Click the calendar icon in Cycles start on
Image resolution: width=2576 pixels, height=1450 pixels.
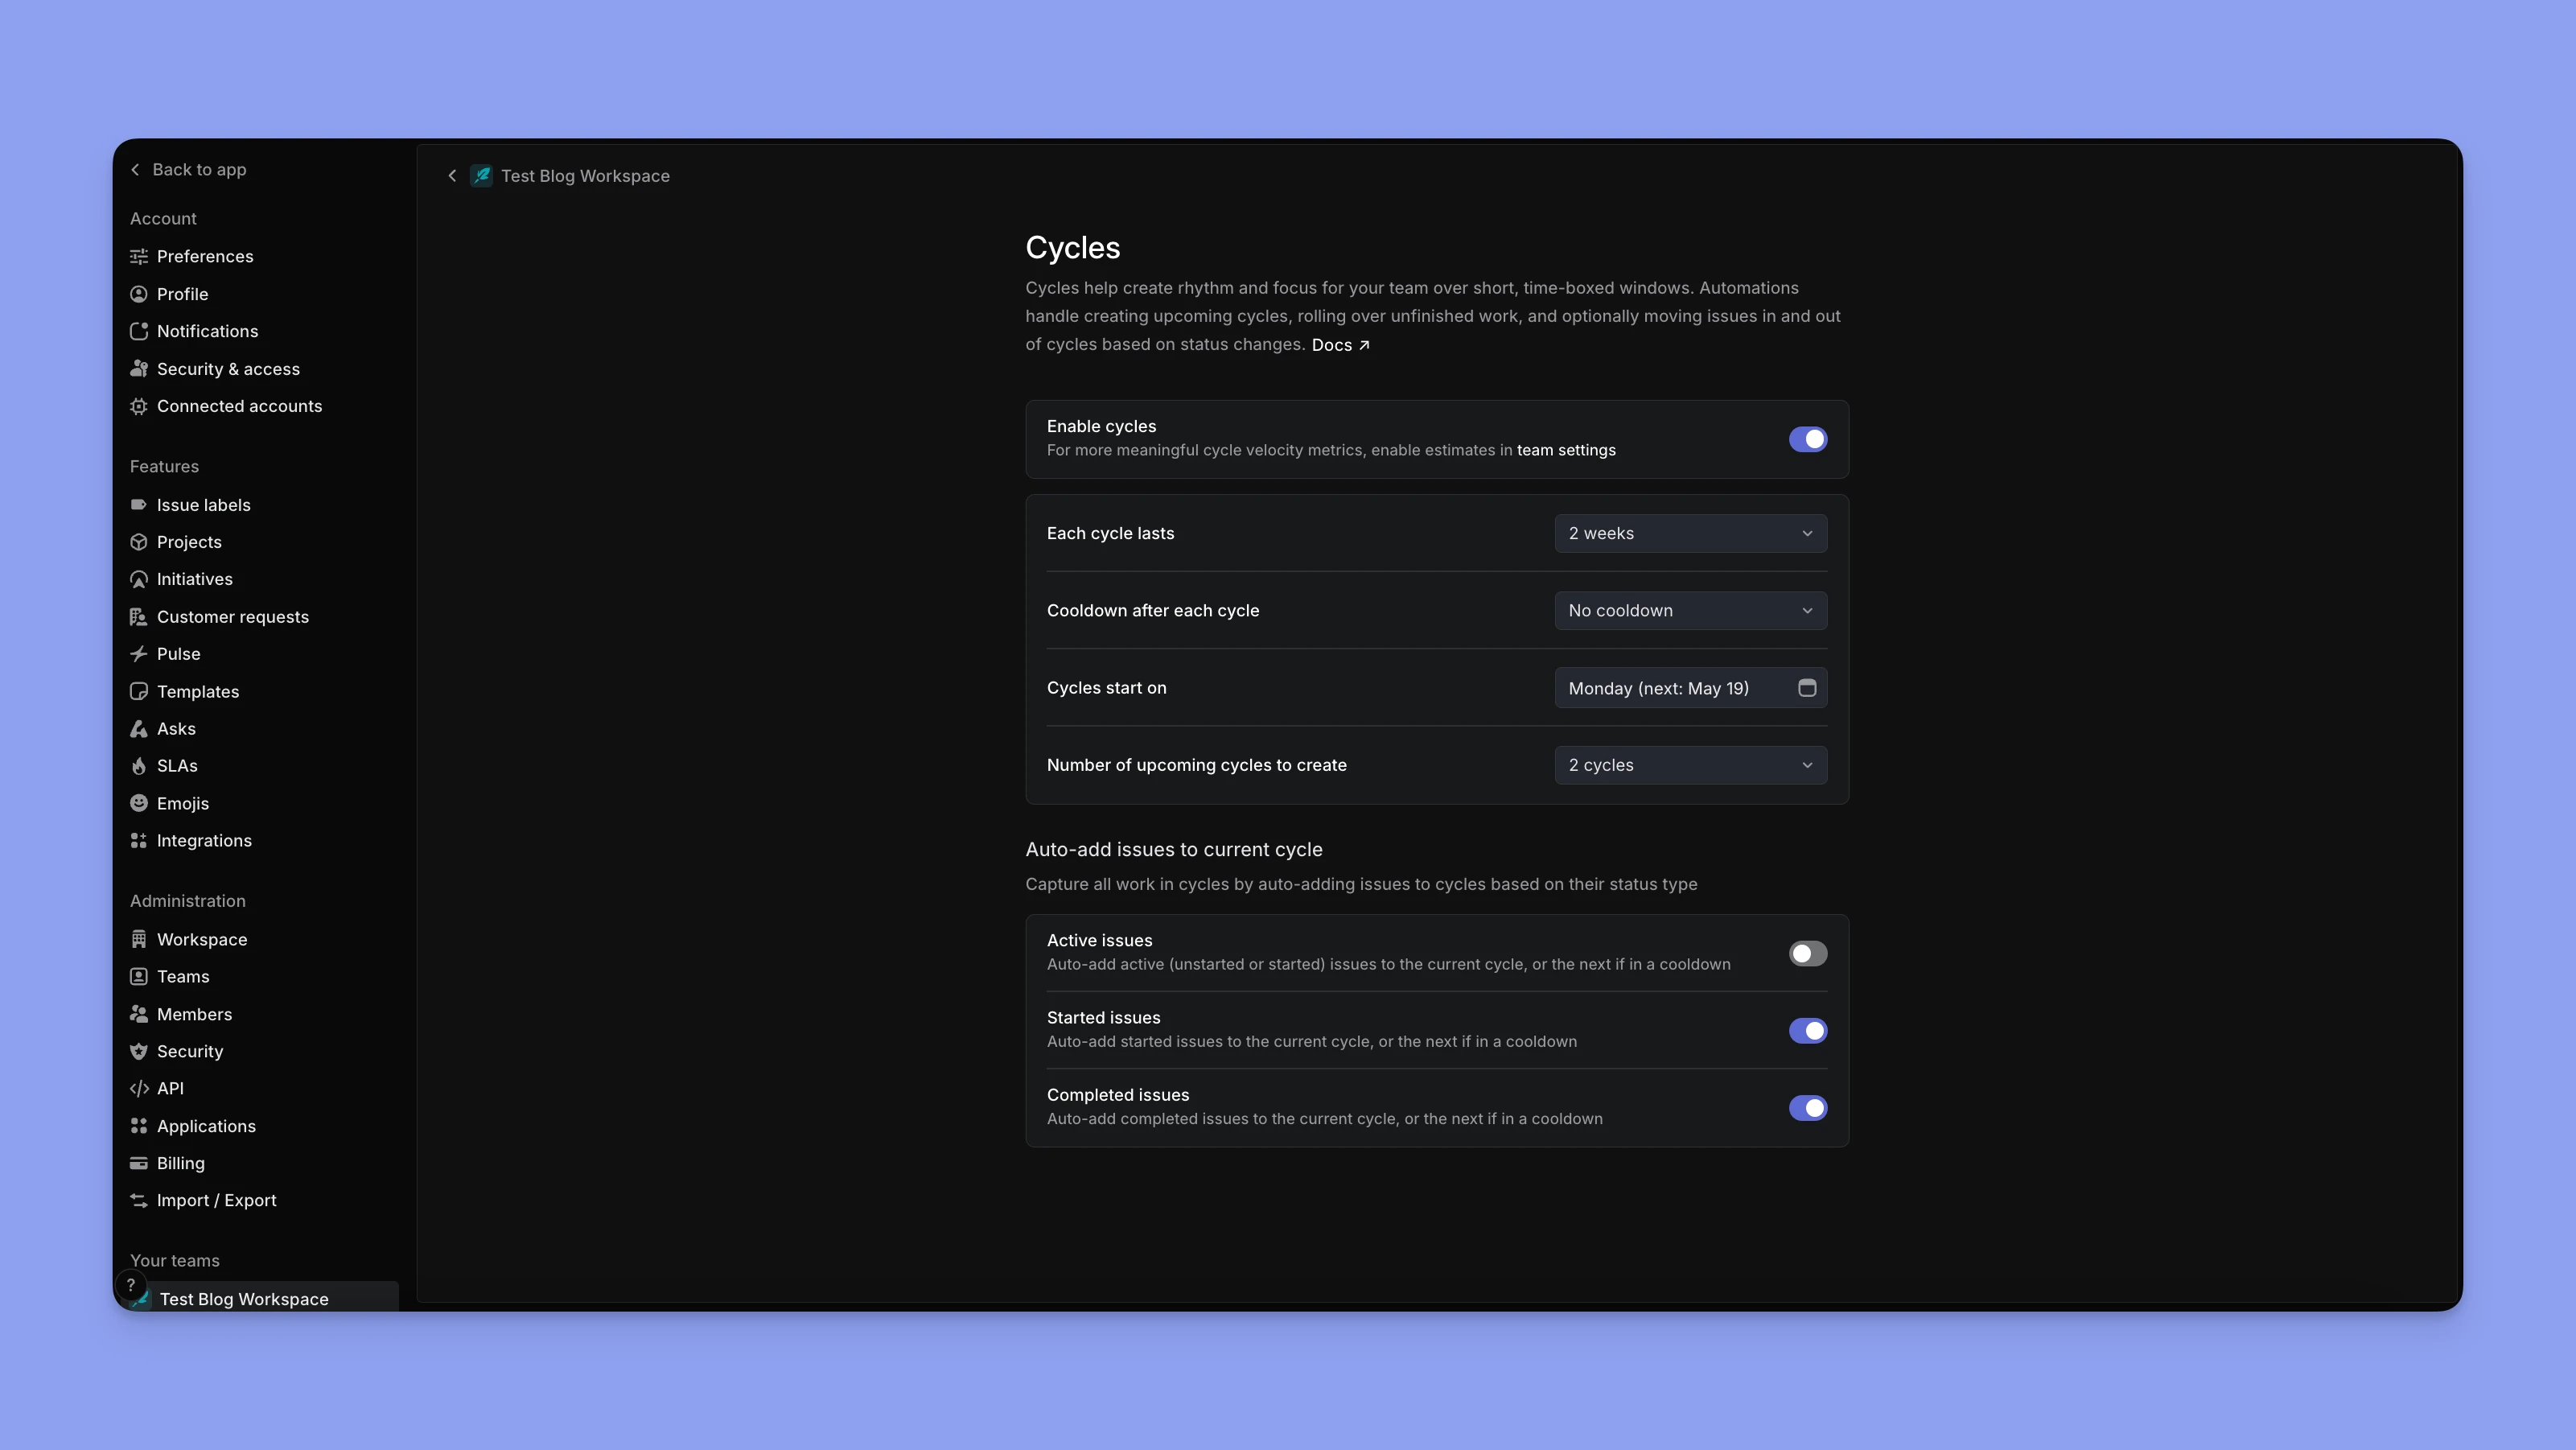1806,688
